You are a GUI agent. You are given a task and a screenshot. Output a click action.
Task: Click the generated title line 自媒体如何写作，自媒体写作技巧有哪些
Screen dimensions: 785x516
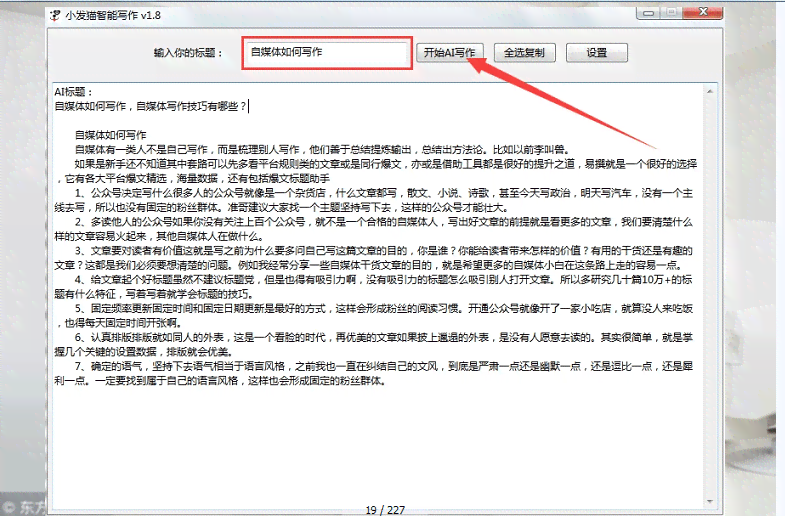pyautogui.click(x=151, y=106)
